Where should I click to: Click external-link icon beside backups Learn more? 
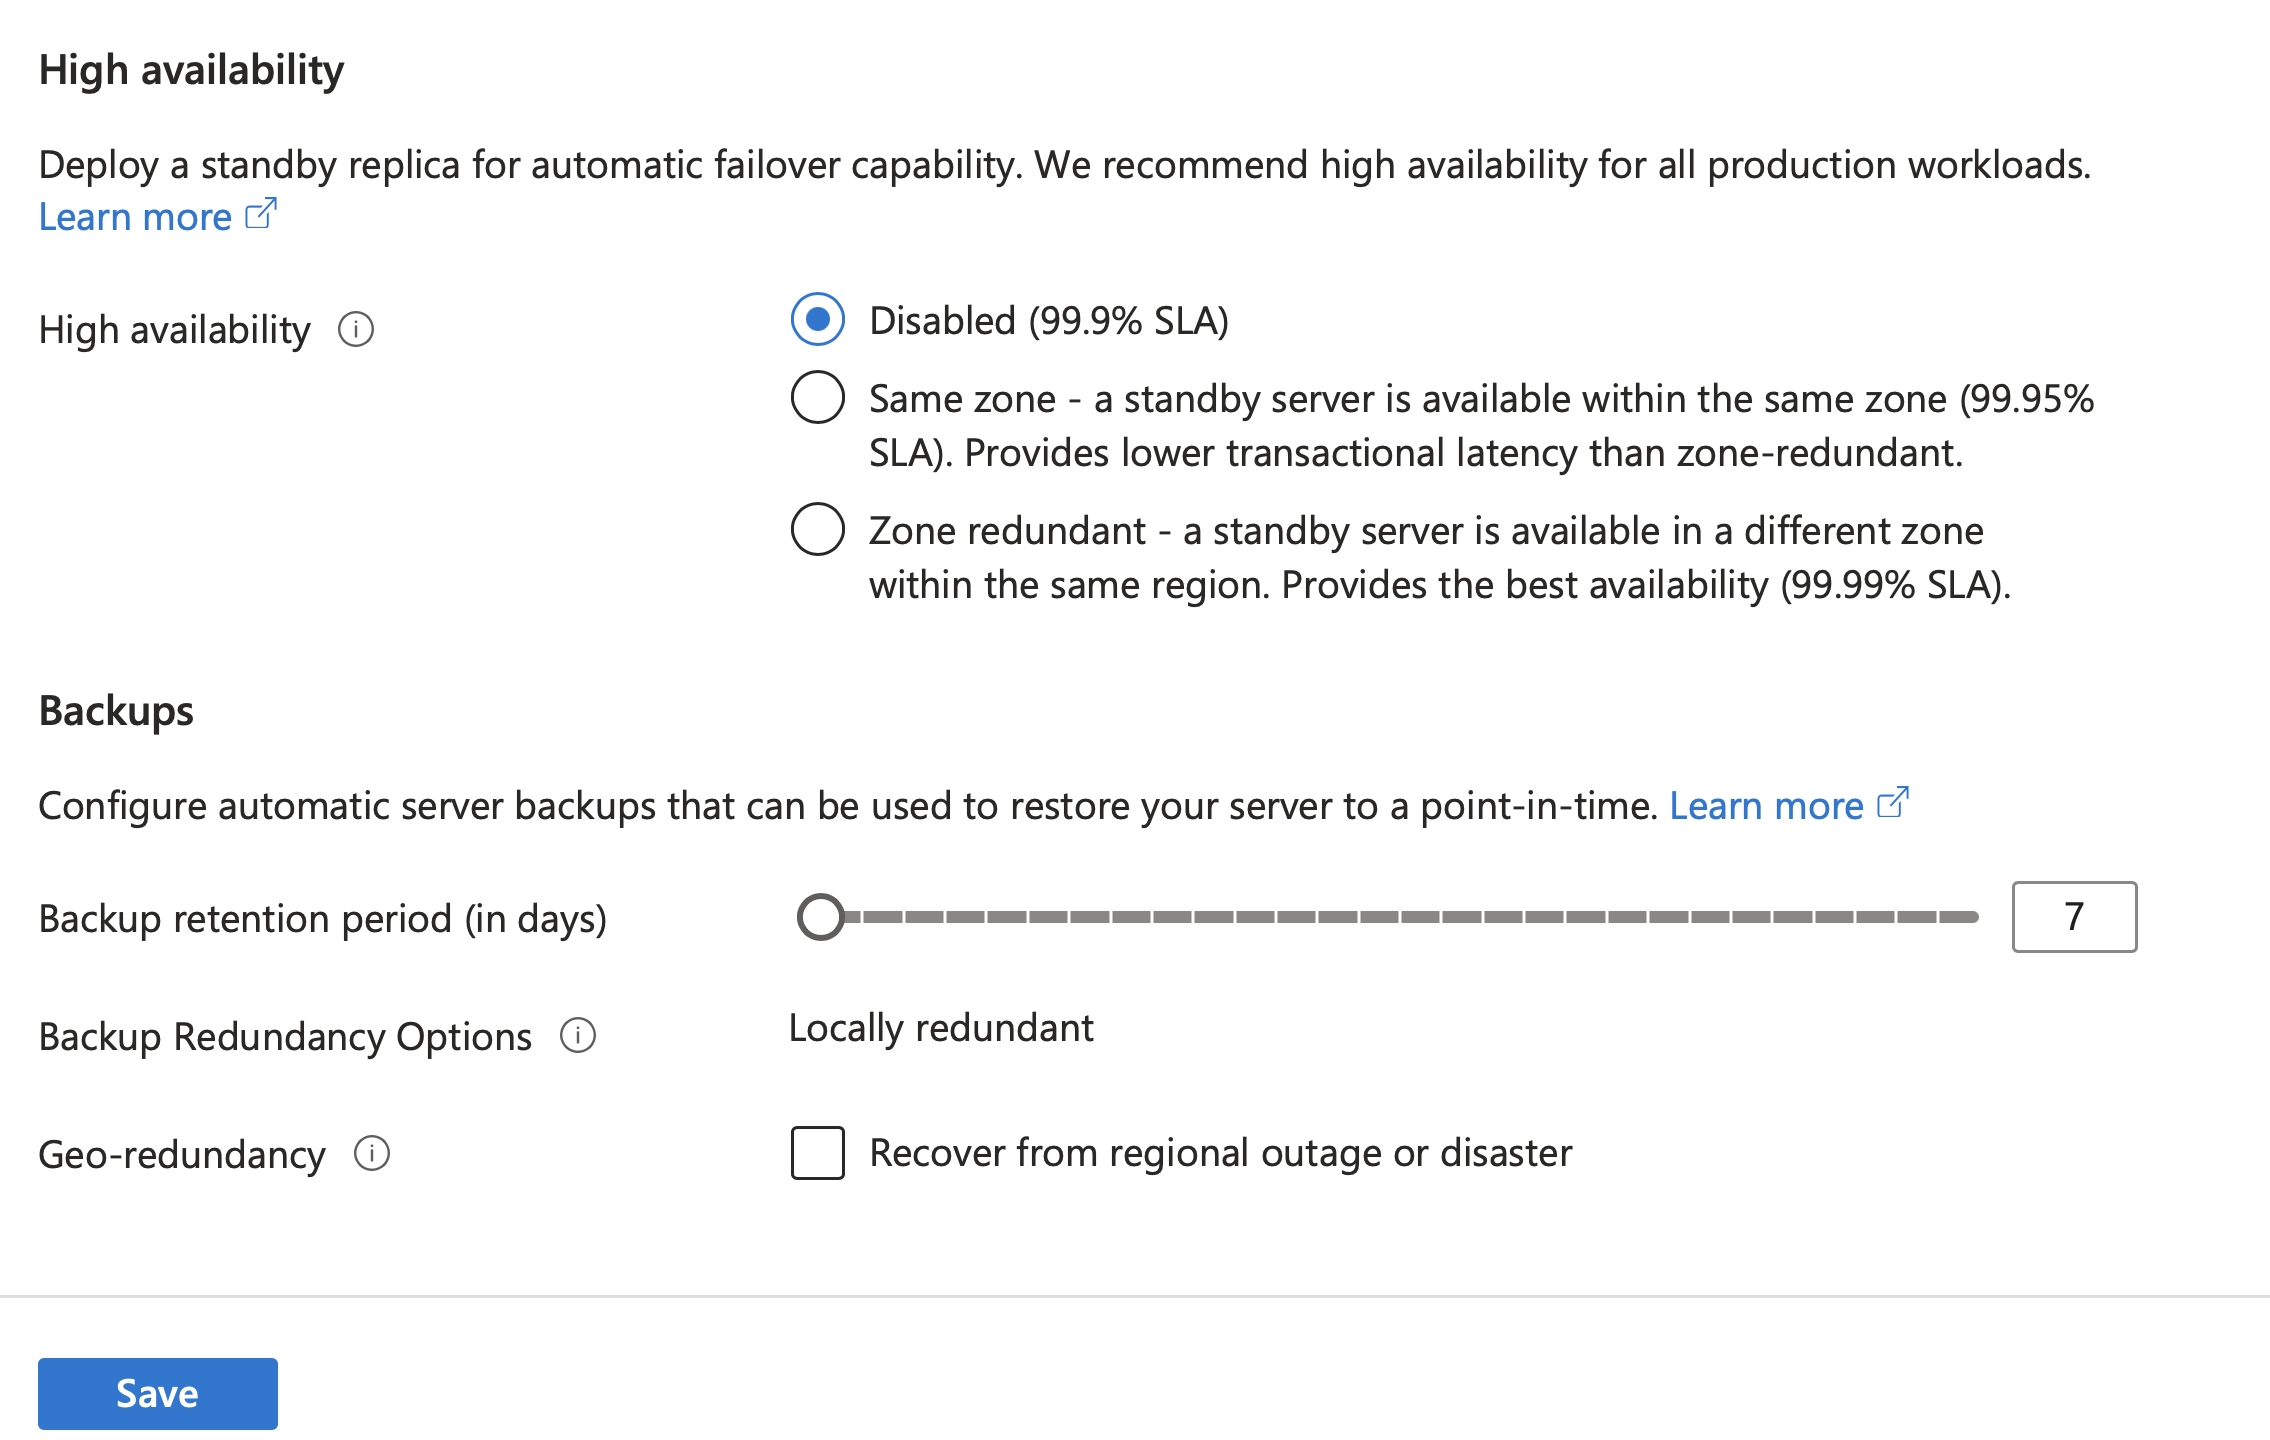click(1893, 803)
